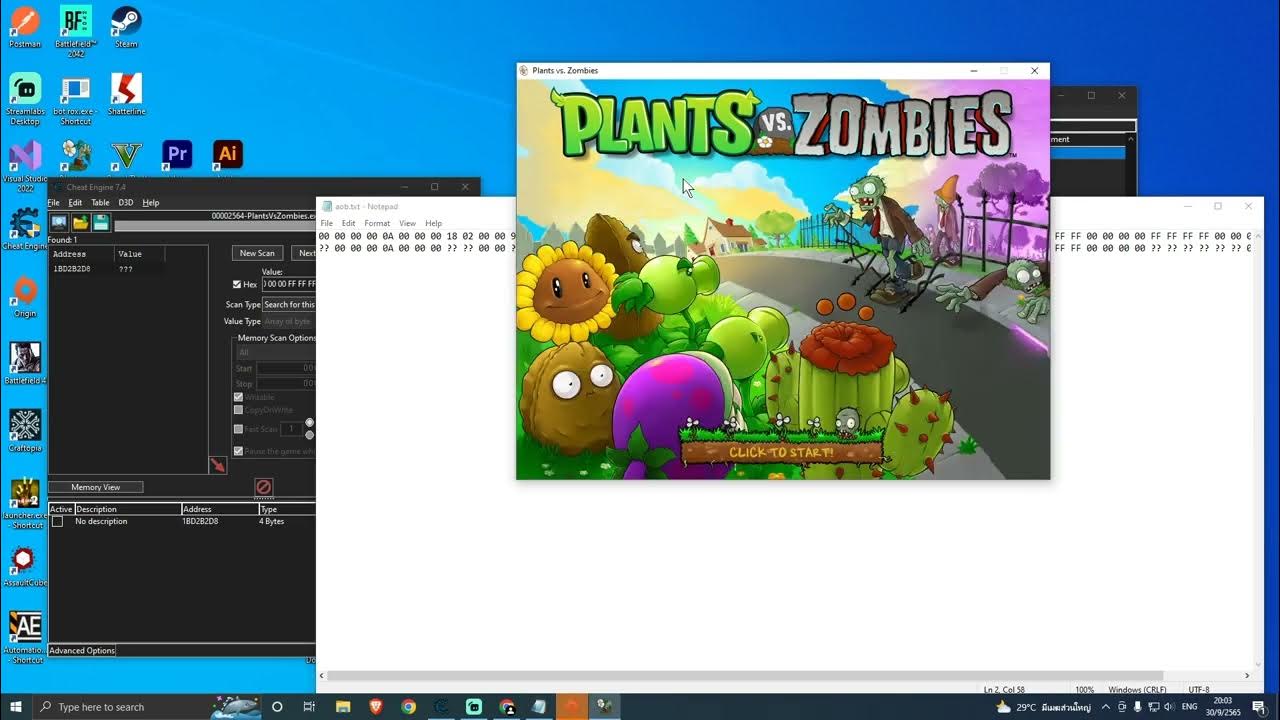
Task: Open the D3D menu in Cheat Engine
Action: pyautogui.click(x=126, y=202)
